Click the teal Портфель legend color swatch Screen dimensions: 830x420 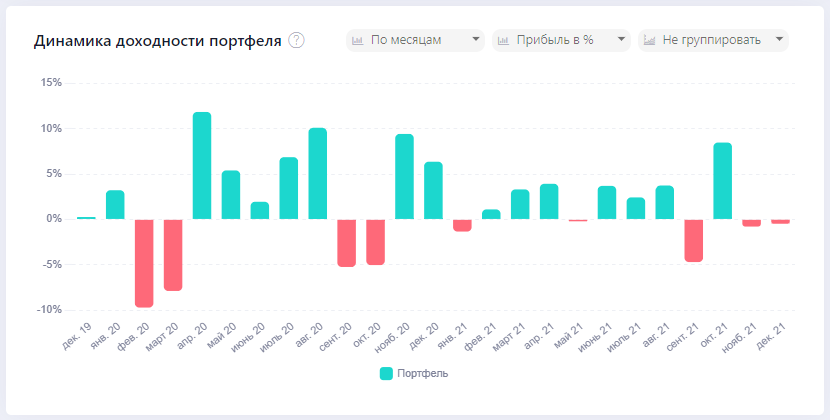tap(387, 374)
